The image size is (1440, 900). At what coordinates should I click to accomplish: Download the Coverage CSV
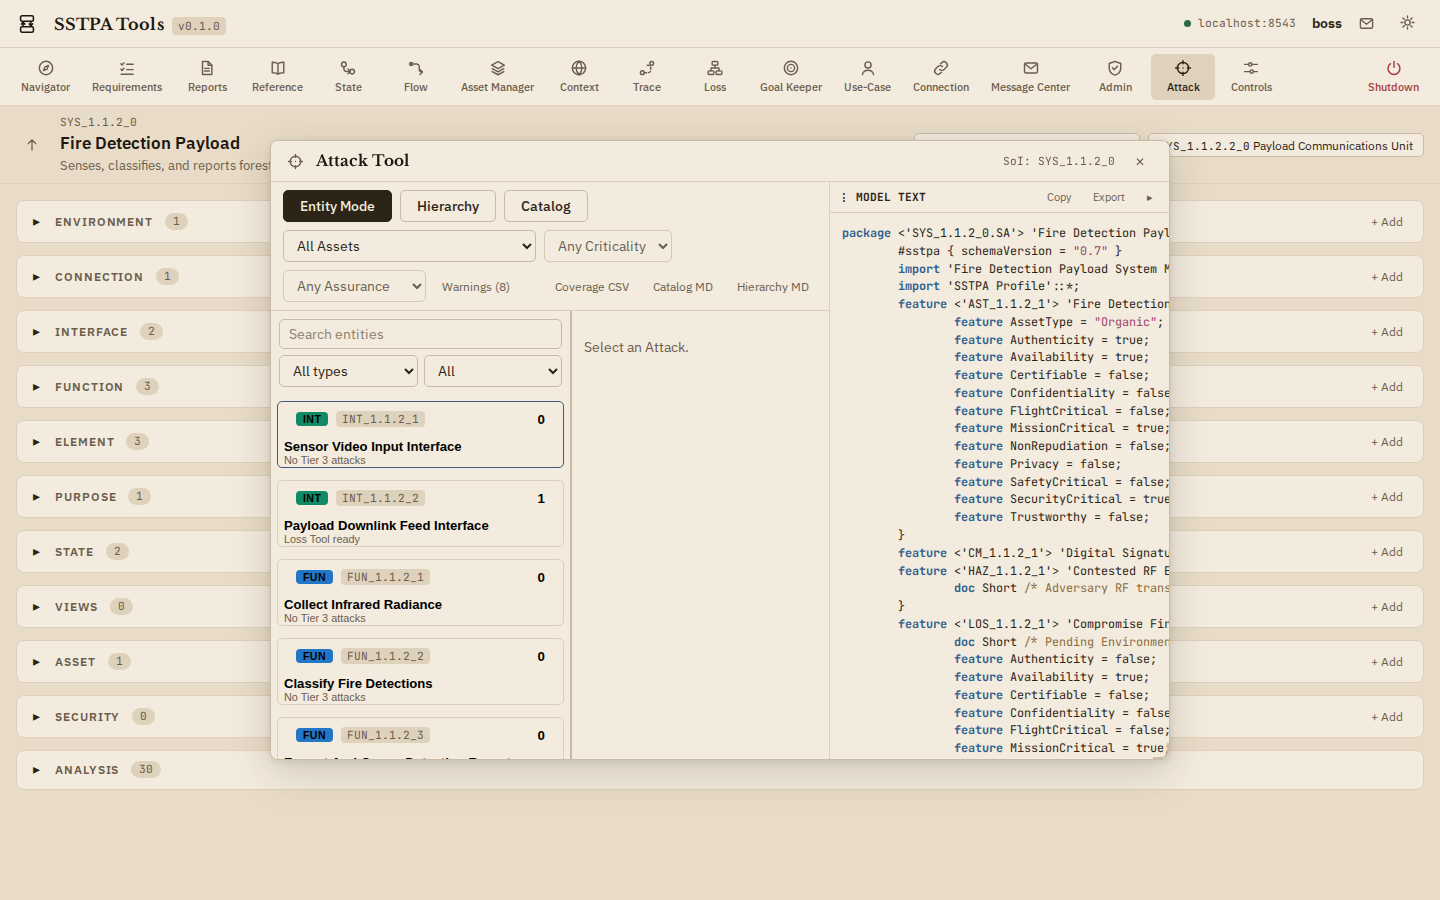(x=592, y=287)
